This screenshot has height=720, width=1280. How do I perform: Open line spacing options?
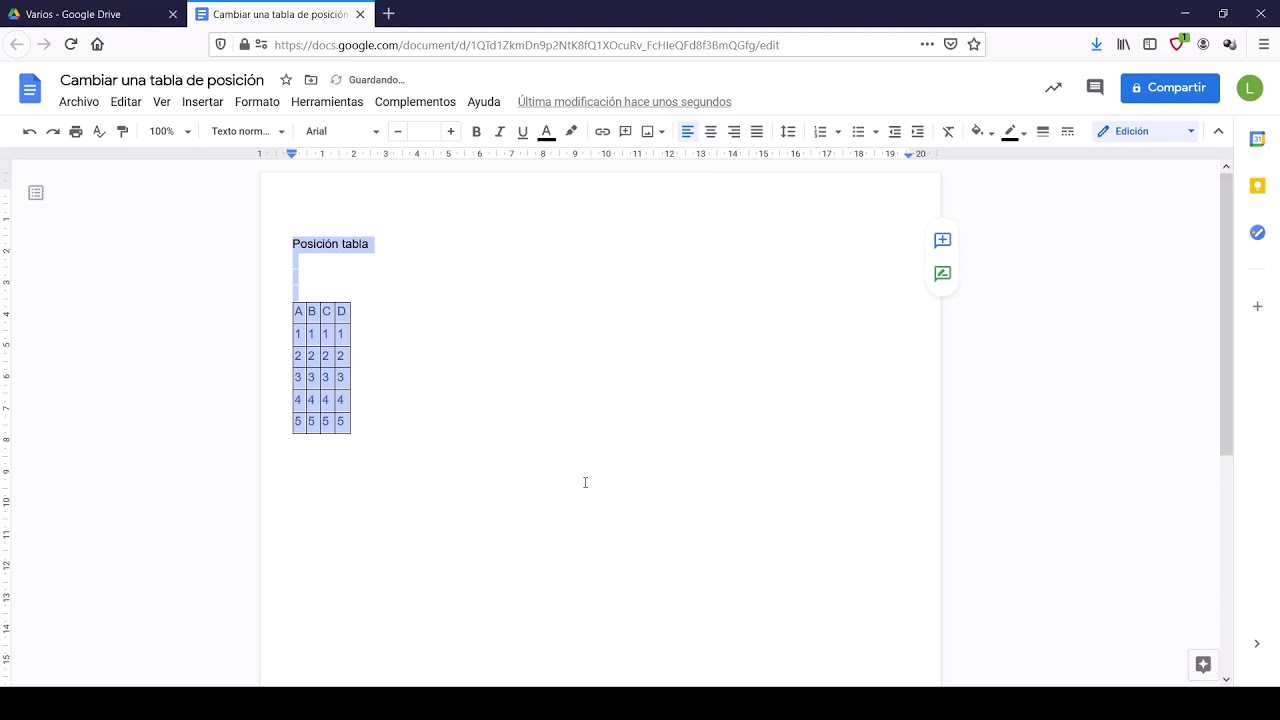pos(788,132)
